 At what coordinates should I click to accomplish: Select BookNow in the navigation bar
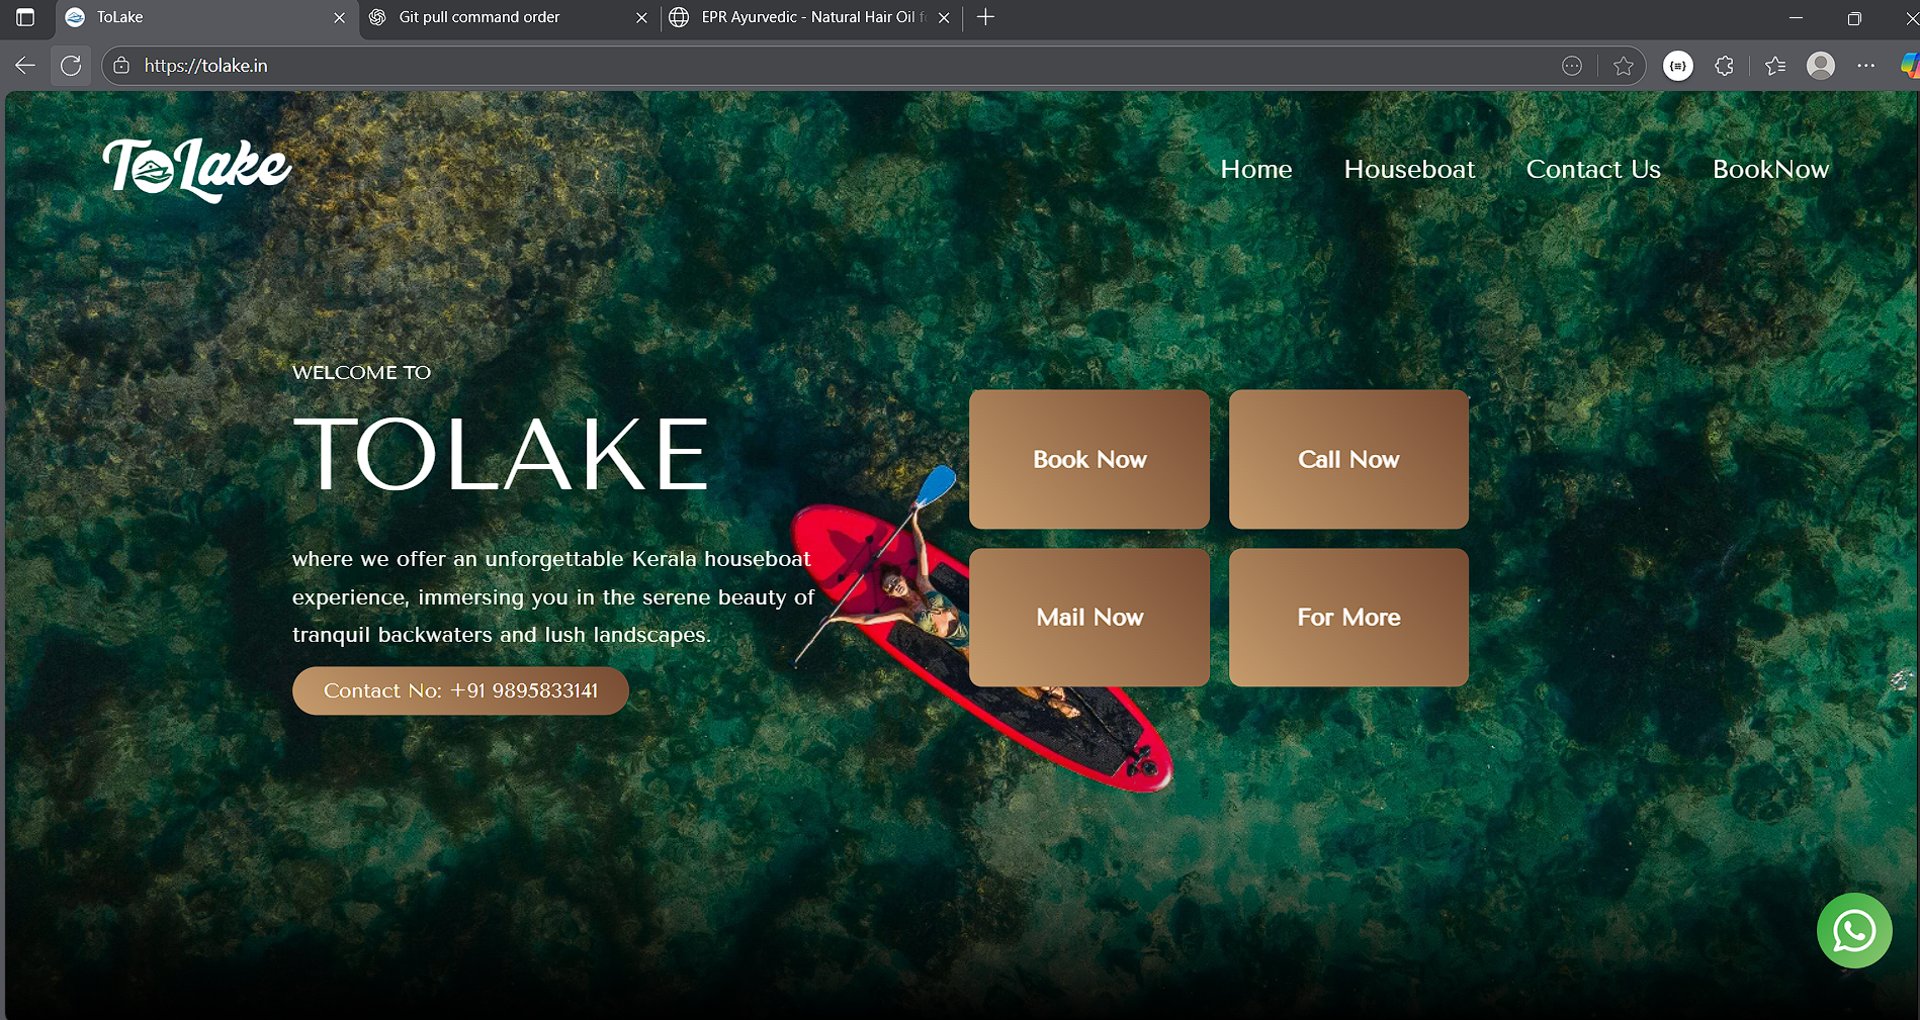pyautogui.click(x=1771, y=169)
